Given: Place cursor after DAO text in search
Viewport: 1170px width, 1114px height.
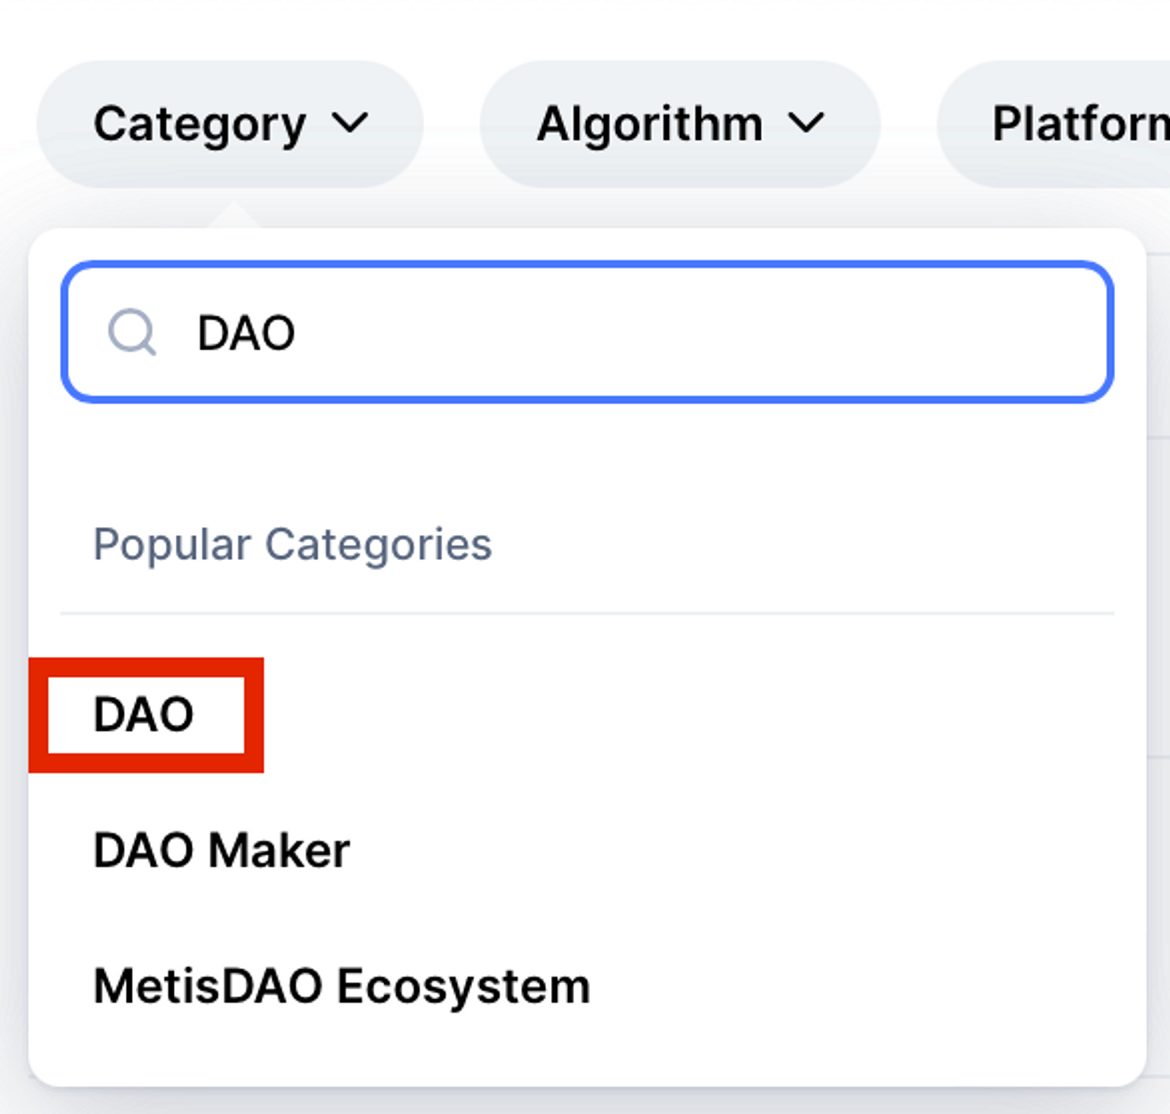Looking at the screenshot, I should 297,333.
